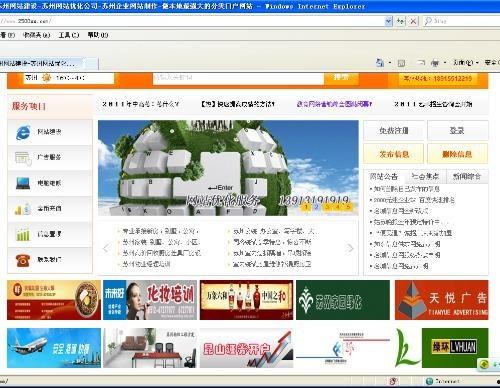Select the current browser tab with the 苏州 site title

[41, 63]
